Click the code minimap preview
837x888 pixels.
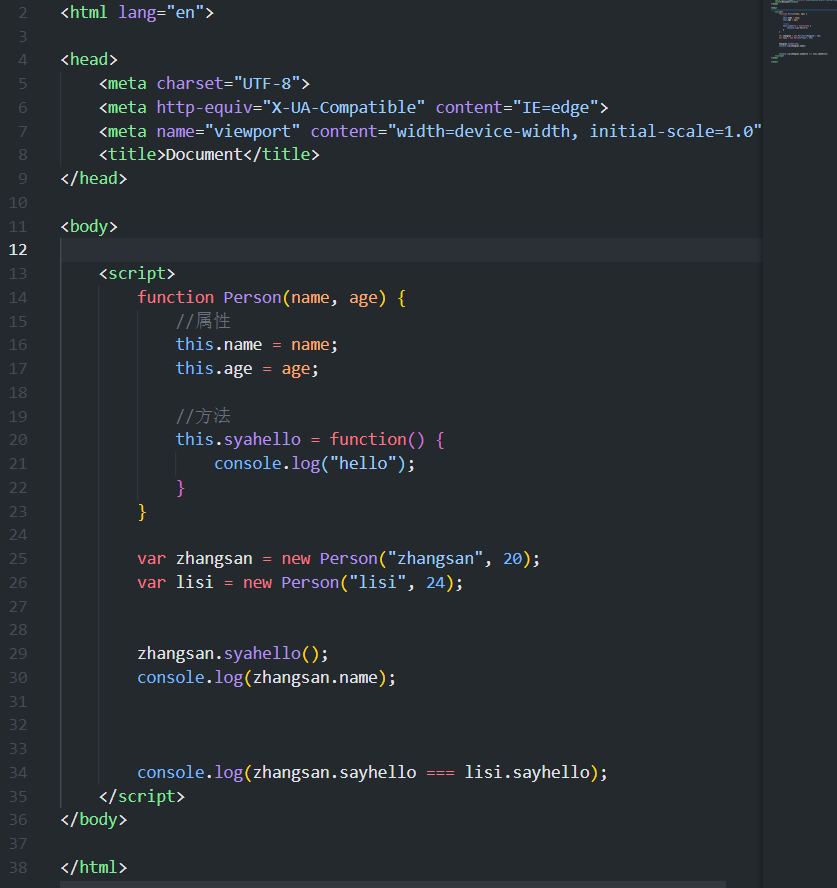point(799,31)
